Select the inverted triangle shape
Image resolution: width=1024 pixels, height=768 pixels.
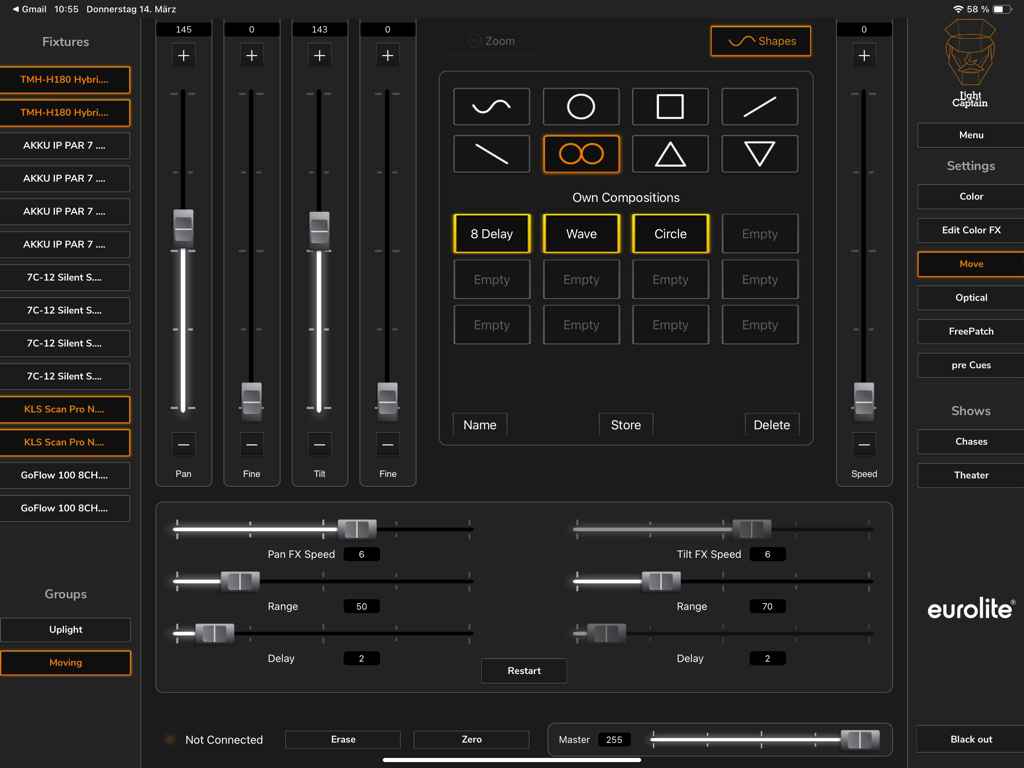click(759, 155)
